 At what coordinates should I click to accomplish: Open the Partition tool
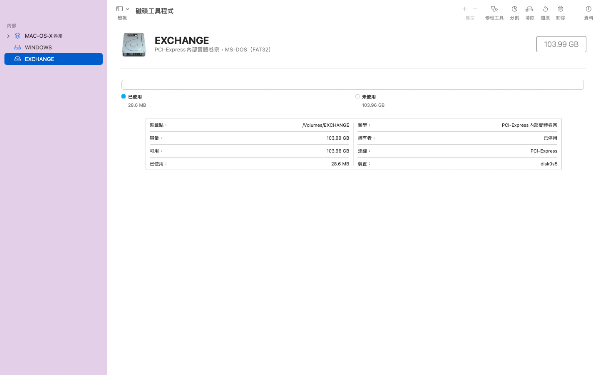click(514, 12)
